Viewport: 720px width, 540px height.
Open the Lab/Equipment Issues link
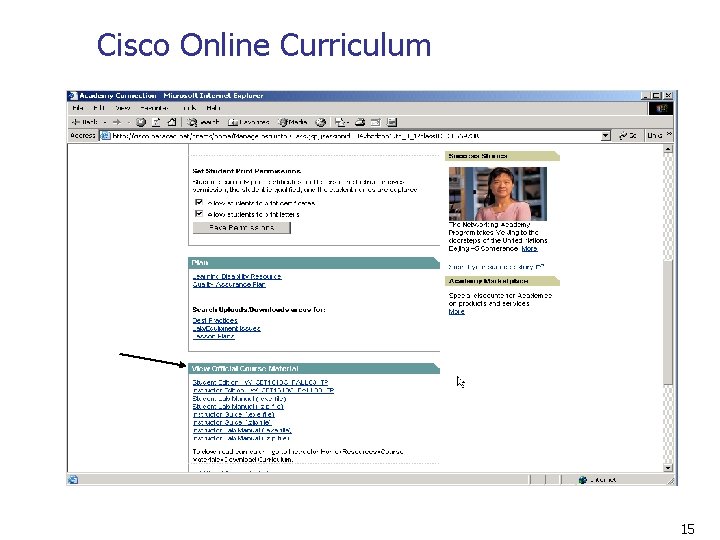pos(226,328)
